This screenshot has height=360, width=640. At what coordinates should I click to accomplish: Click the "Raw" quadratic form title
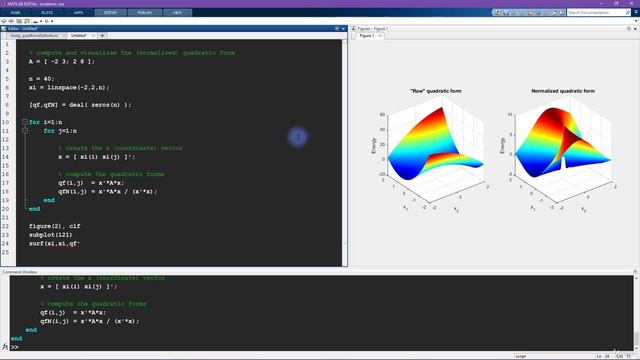[x=436, y=91]
